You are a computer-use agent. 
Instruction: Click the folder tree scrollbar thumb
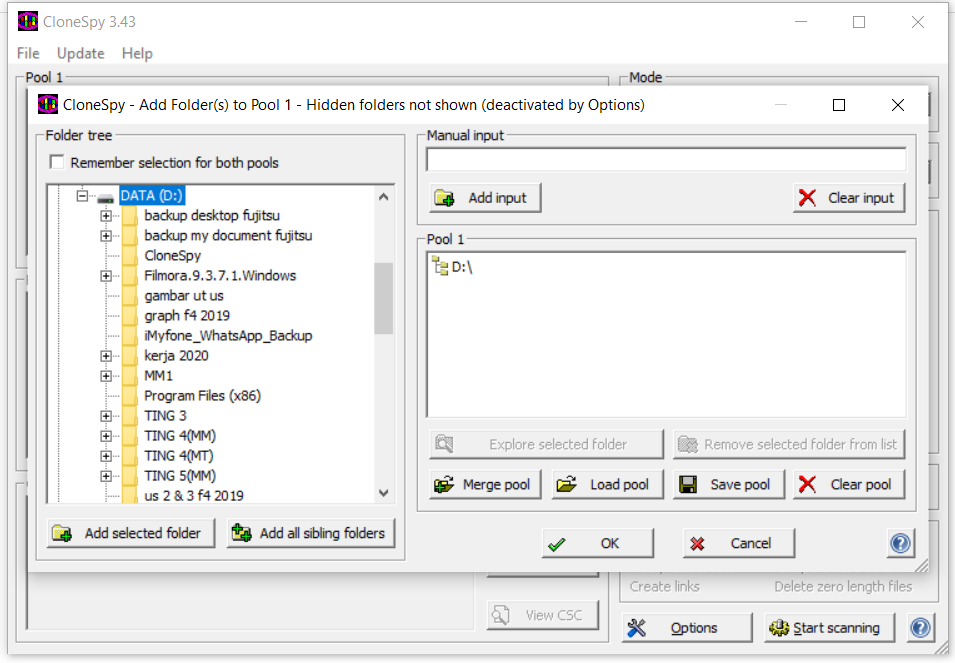point(383,298)
